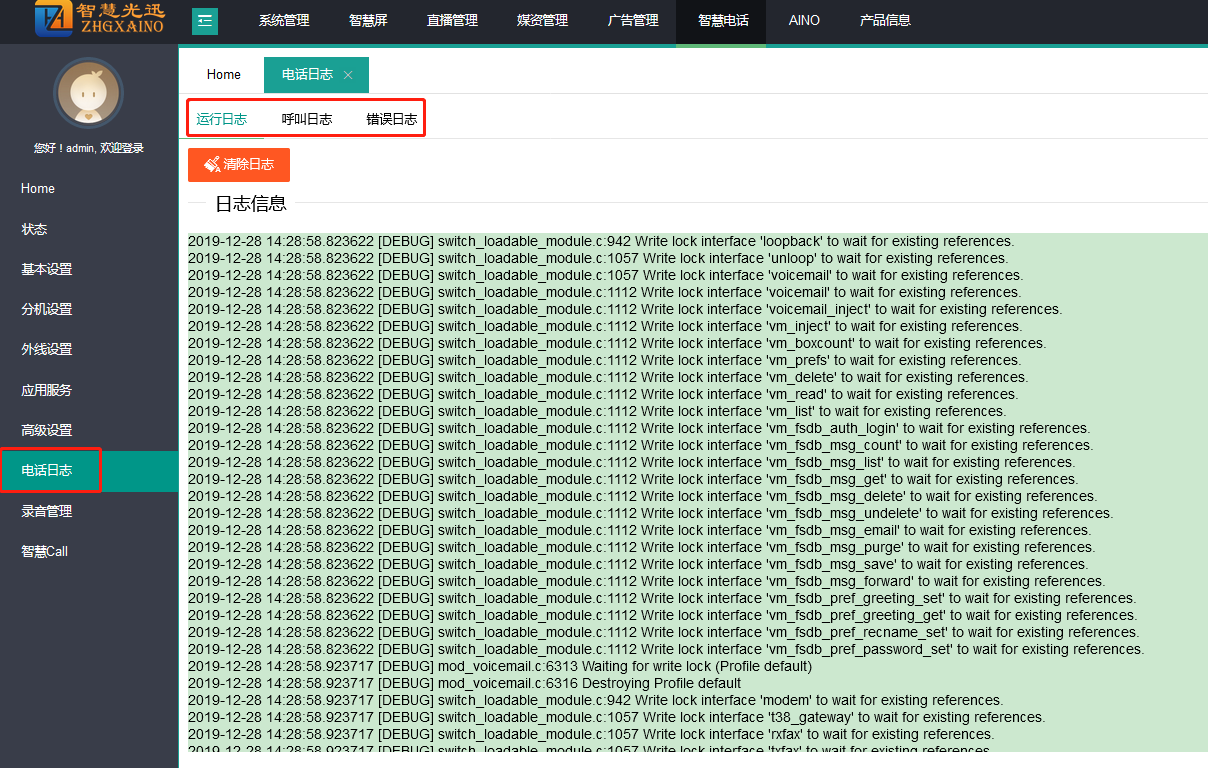Screen dimensions: 1208x768
Task: Switch to the 呼叫日志 tab
Action: pos(307,119)
